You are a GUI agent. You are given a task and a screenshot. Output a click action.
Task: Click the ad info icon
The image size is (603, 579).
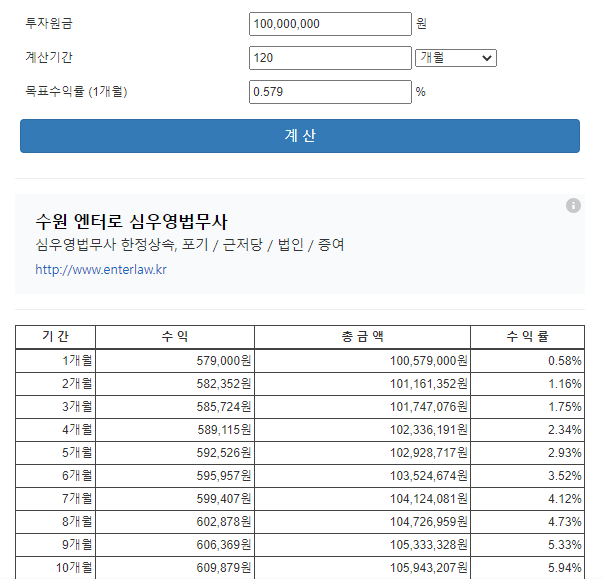tap(573, 206)
